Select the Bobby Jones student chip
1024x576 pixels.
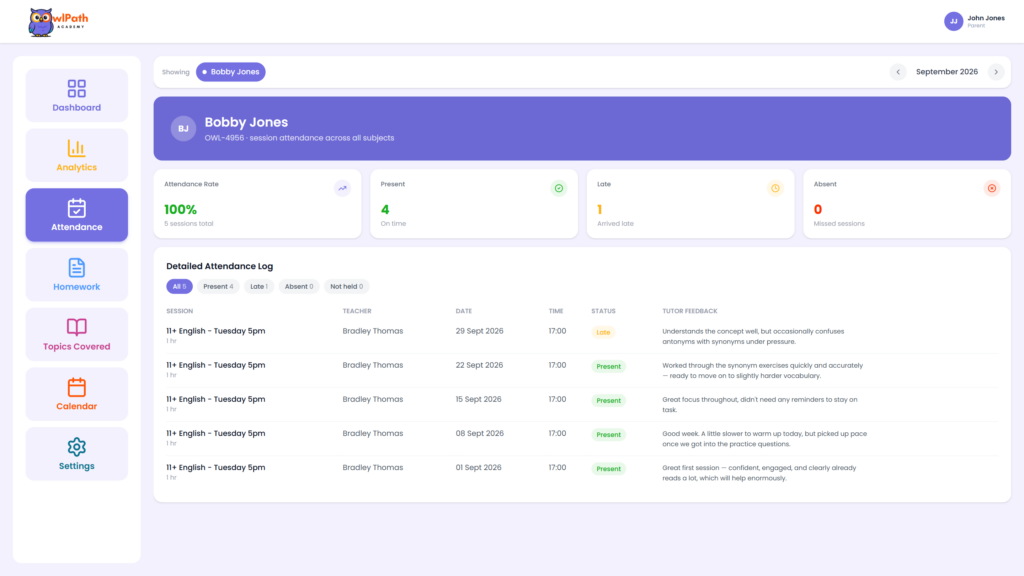[231, 72]
